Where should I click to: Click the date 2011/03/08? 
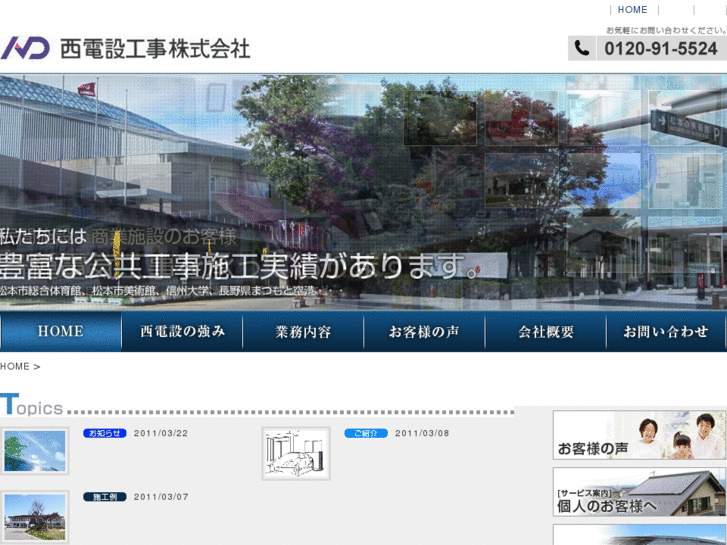point(422,433)
